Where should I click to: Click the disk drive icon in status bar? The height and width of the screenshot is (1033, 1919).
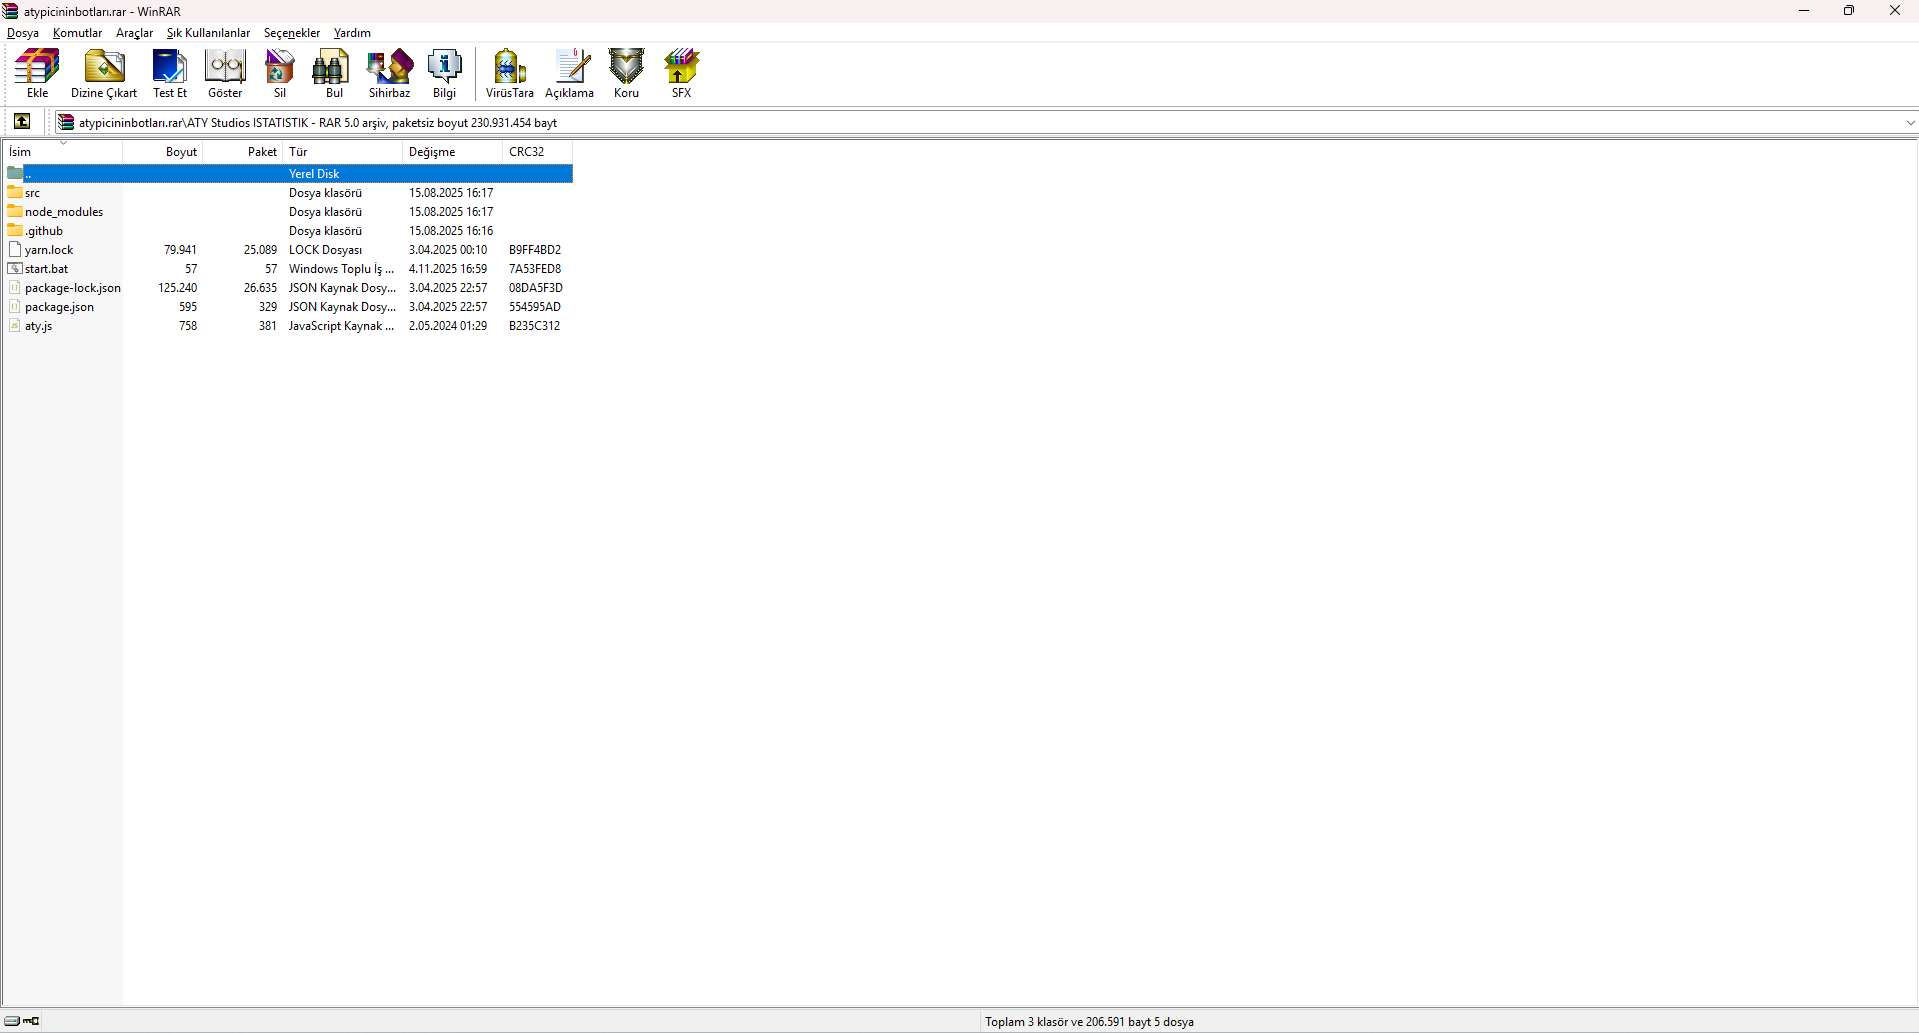coord(13,1021)
